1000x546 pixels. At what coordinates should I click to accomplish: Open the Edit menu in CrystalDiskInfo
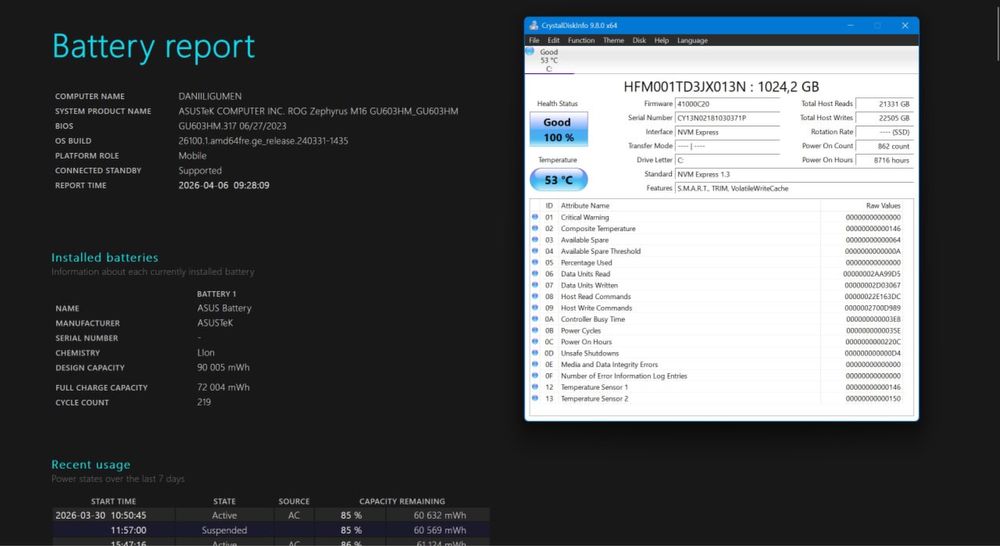tap(553, 40)
